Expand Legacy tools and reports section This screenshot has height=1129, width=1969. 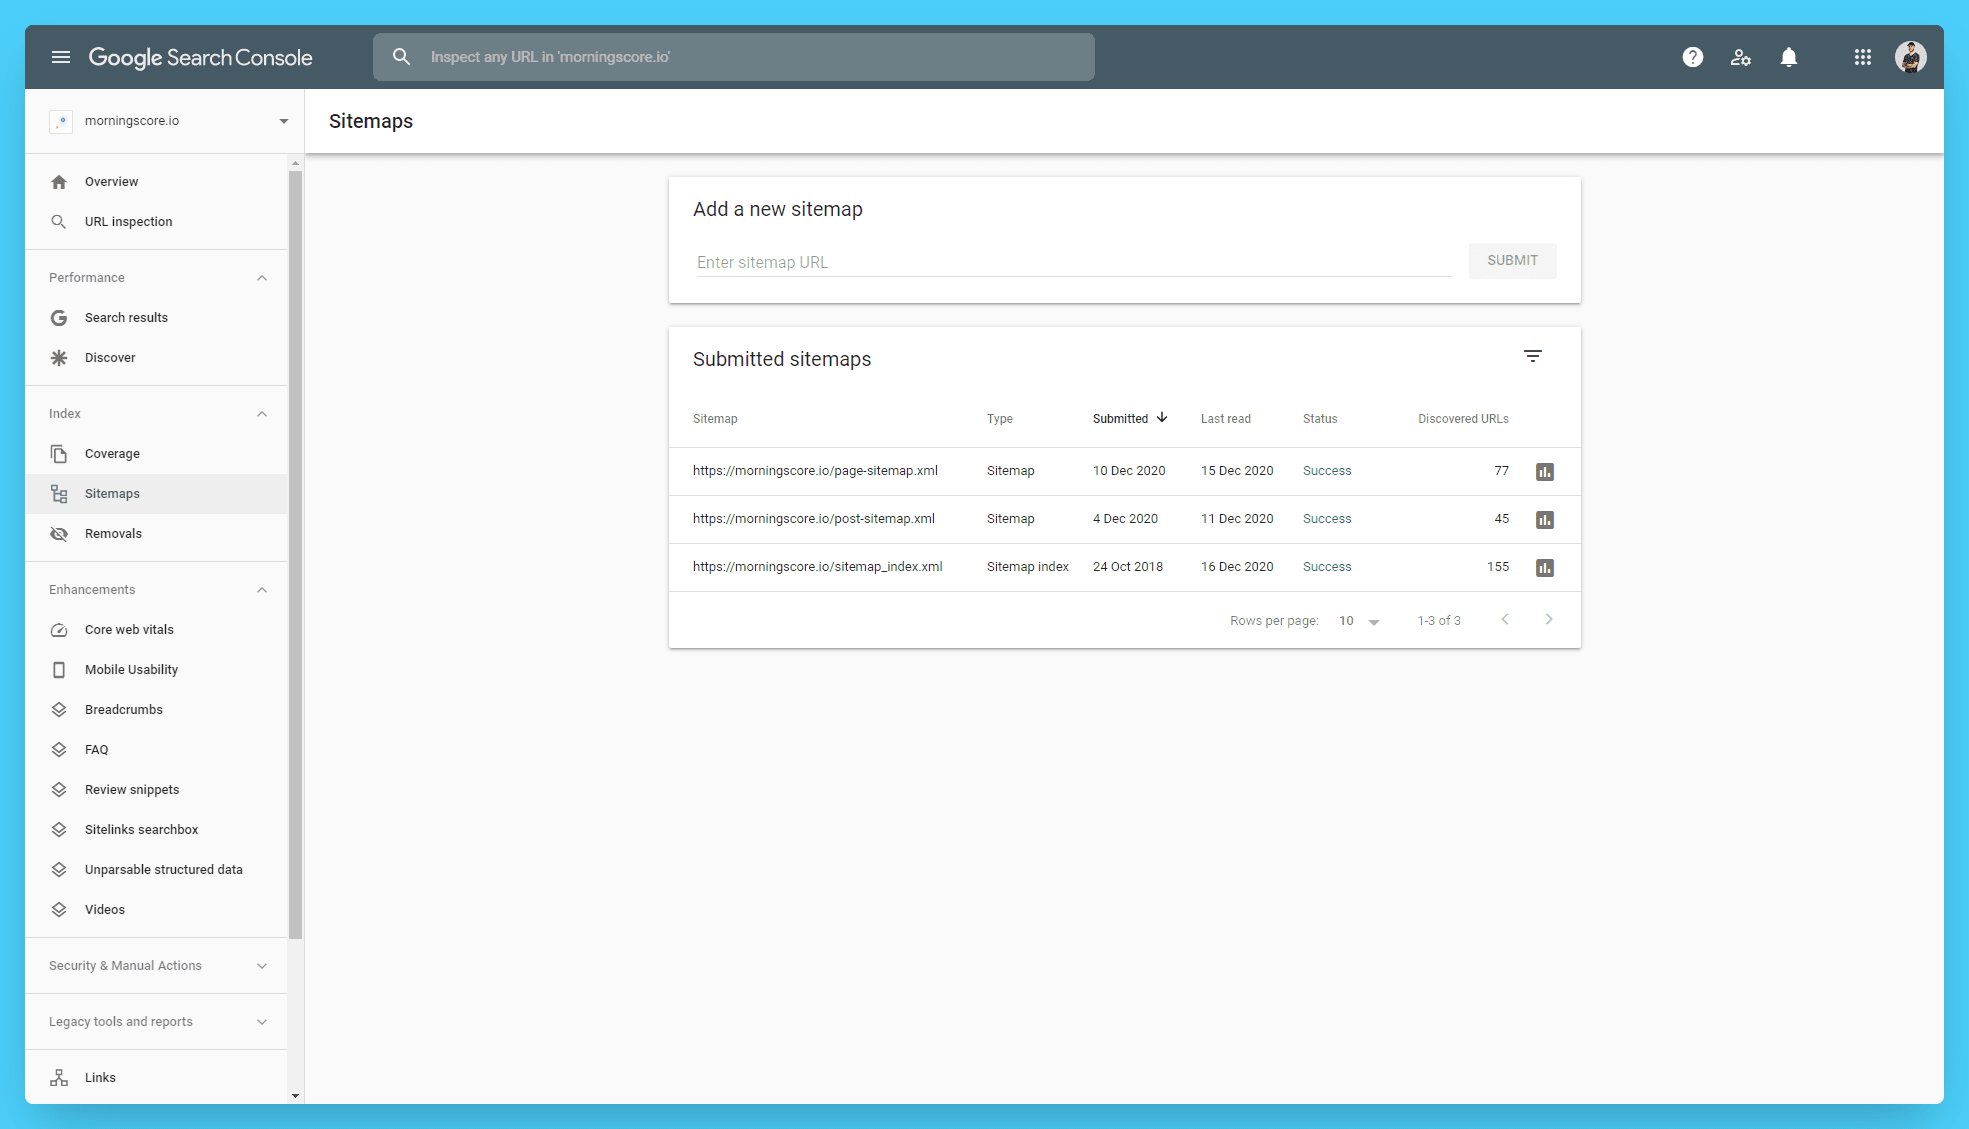[262, 1022]
